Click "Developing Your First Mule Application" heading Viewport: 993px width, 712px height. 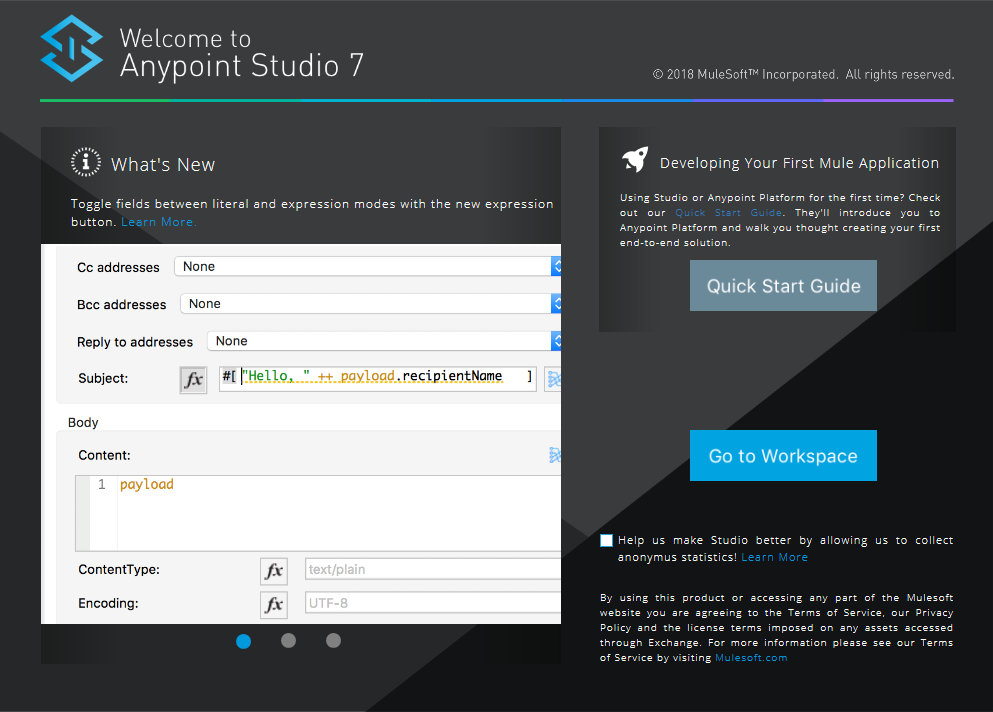tap(799, 163)
